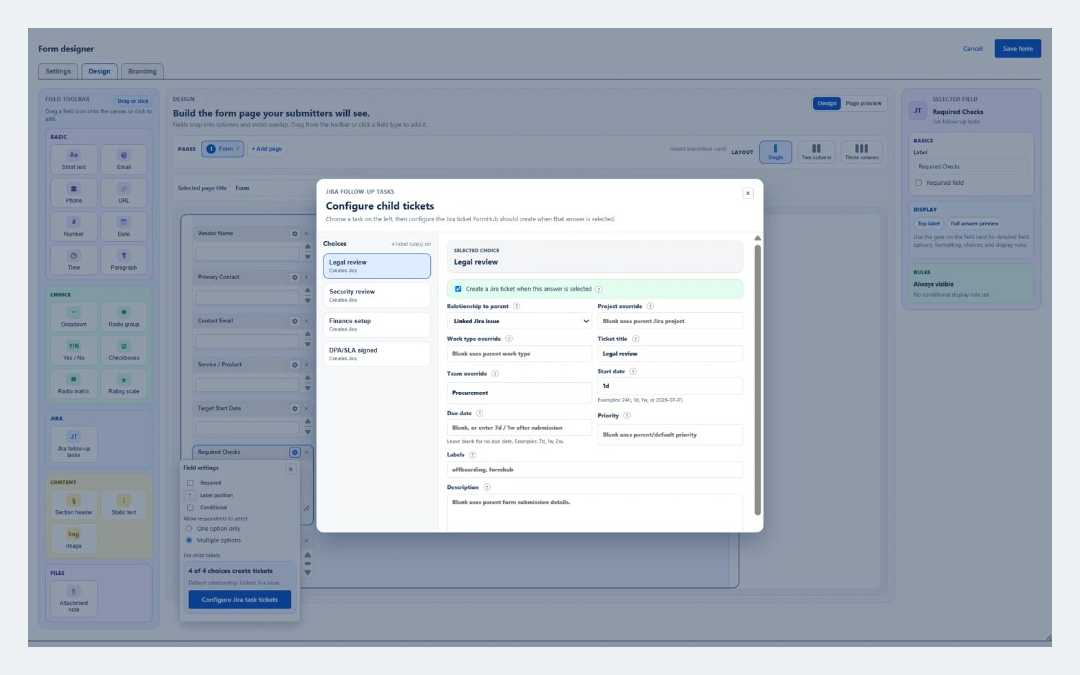Image resolution: width=1080 pixels, height=675 pixels.
Task: Click the Save form button
Action: point(1017,49)
